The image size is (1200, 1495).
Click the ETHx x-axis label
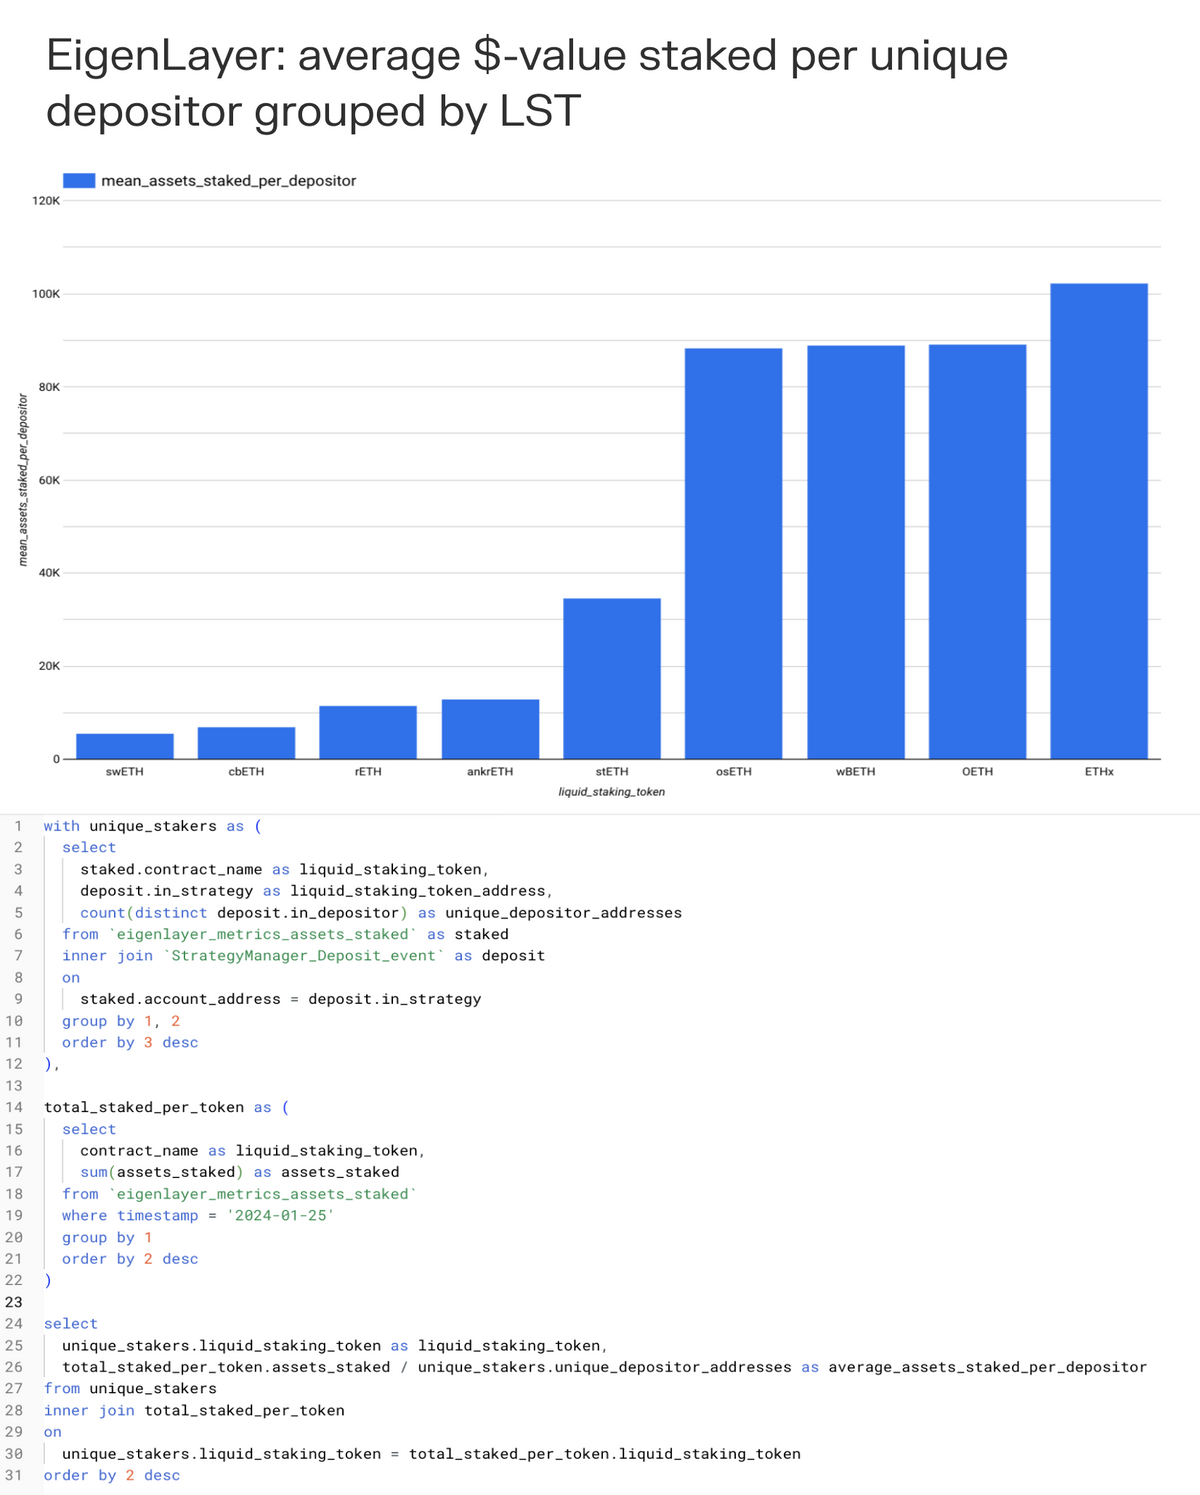[x=1099, y=772]
